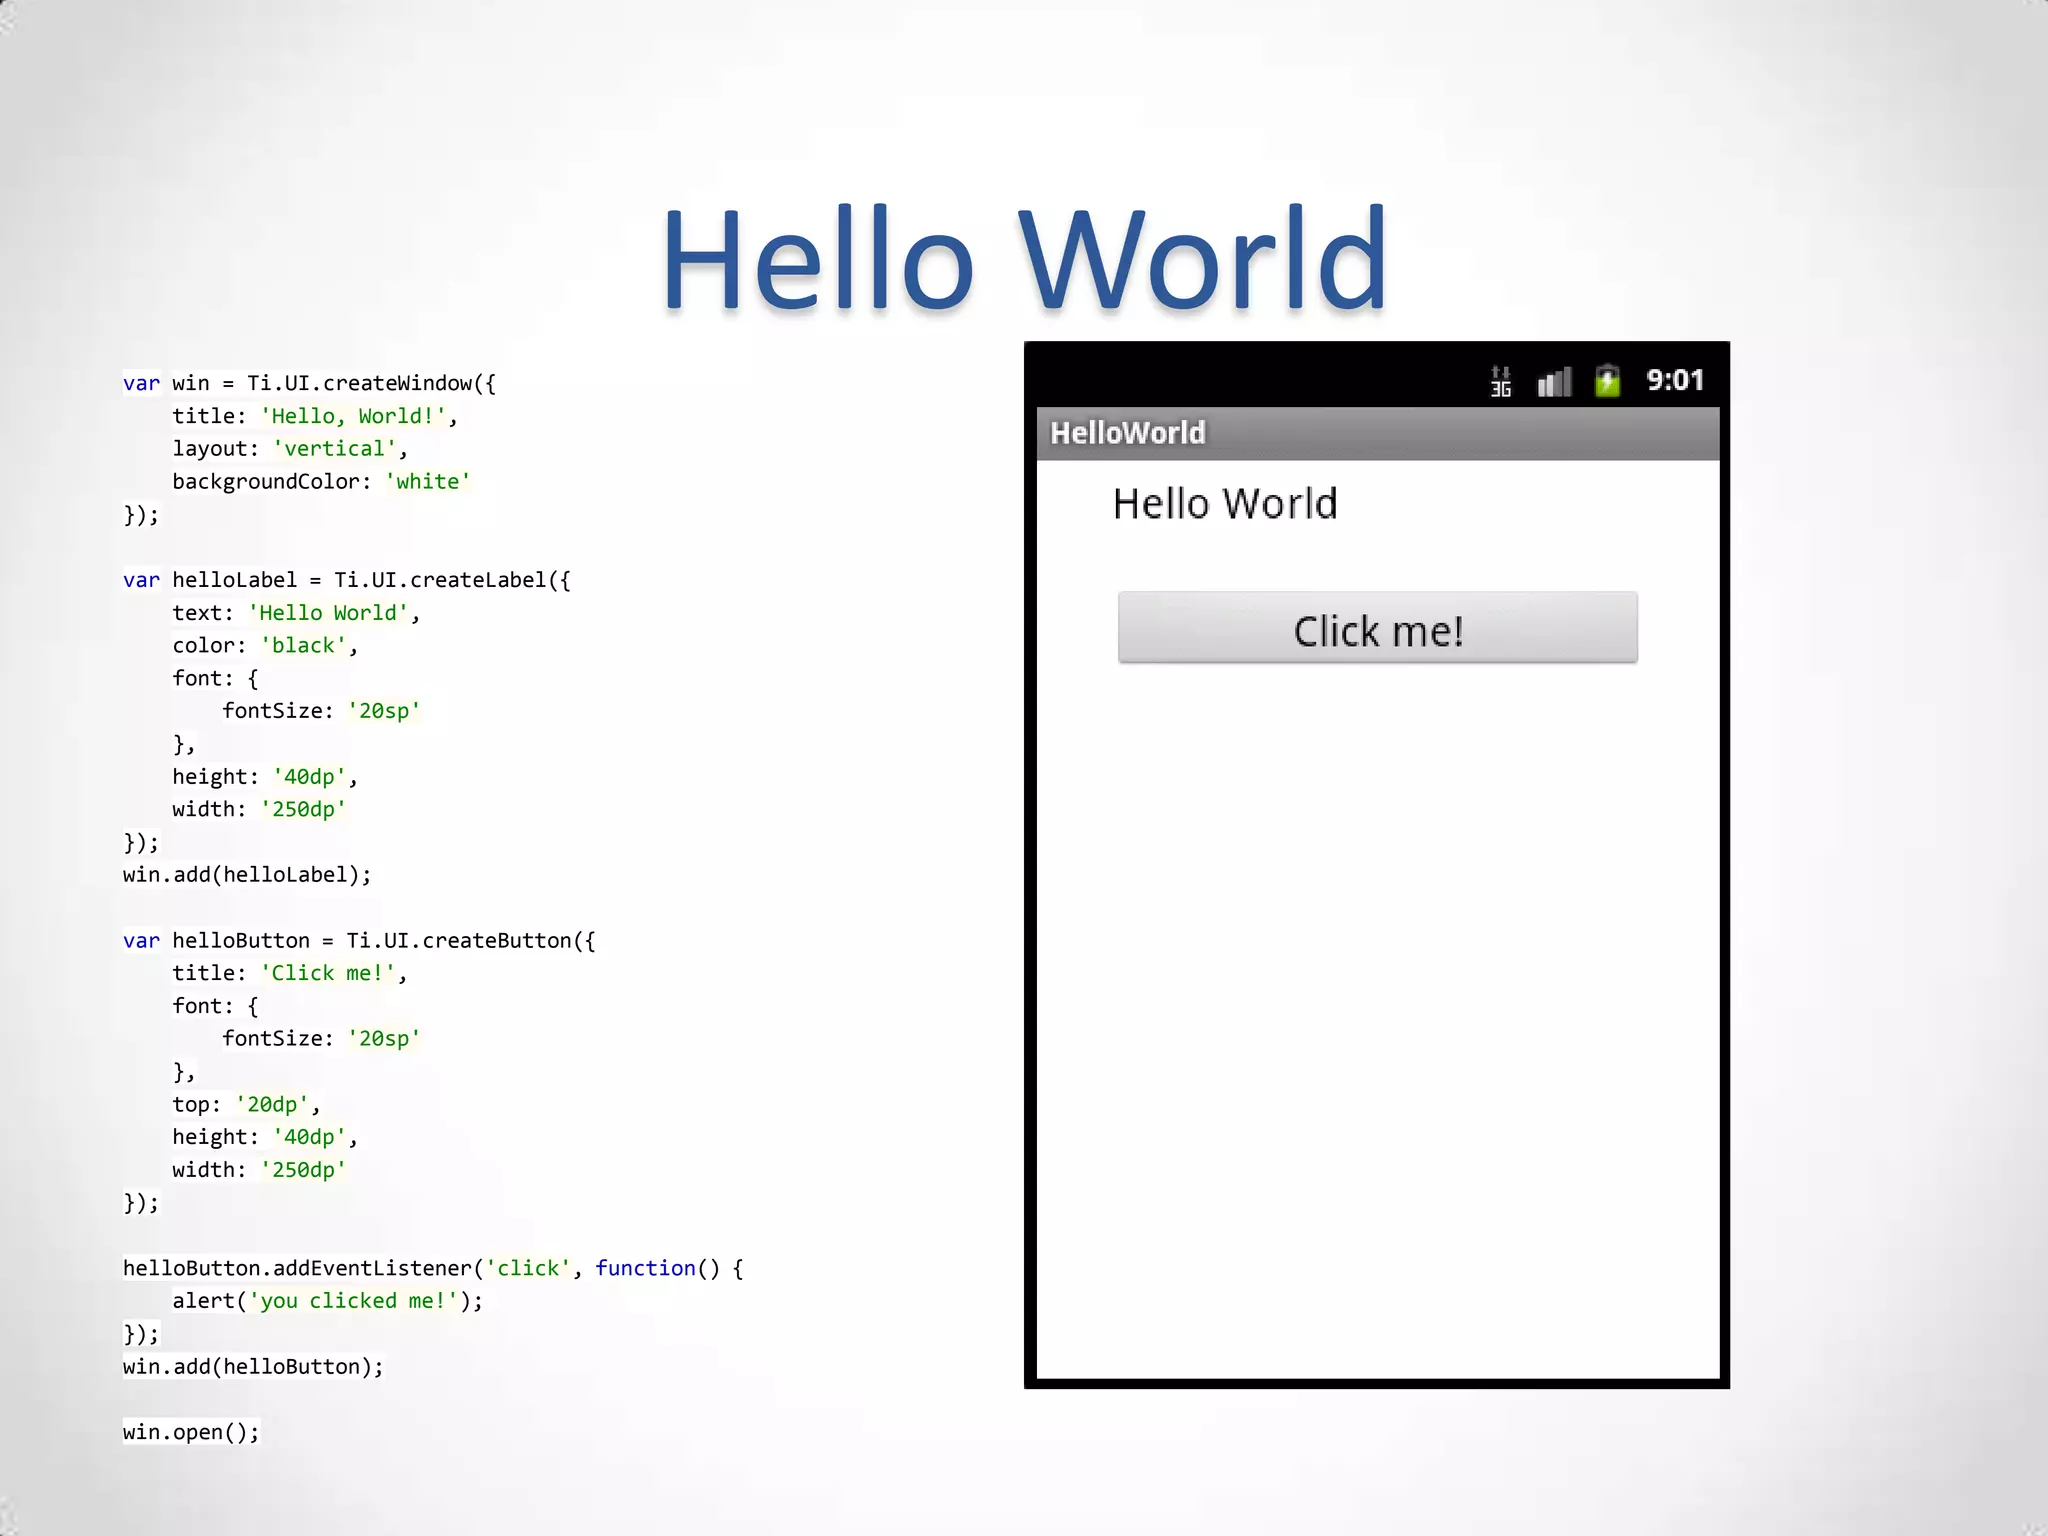Click the 'Hello World' label in the phone

pyautogui.click(x=1225, y=504)
